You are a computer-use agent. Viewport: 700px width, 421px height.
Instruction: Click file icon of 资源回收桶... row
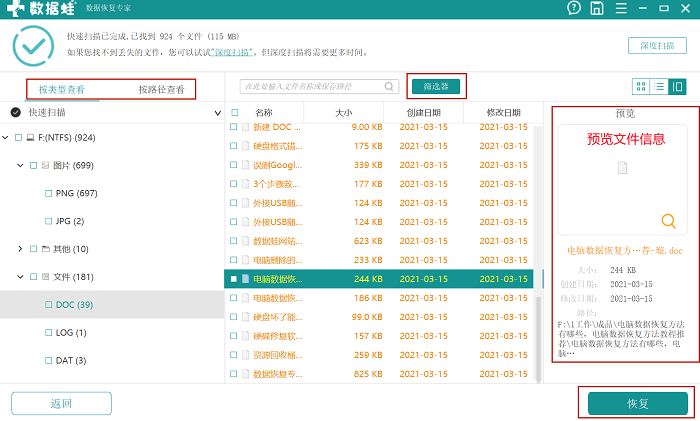(x=245, y=355)
